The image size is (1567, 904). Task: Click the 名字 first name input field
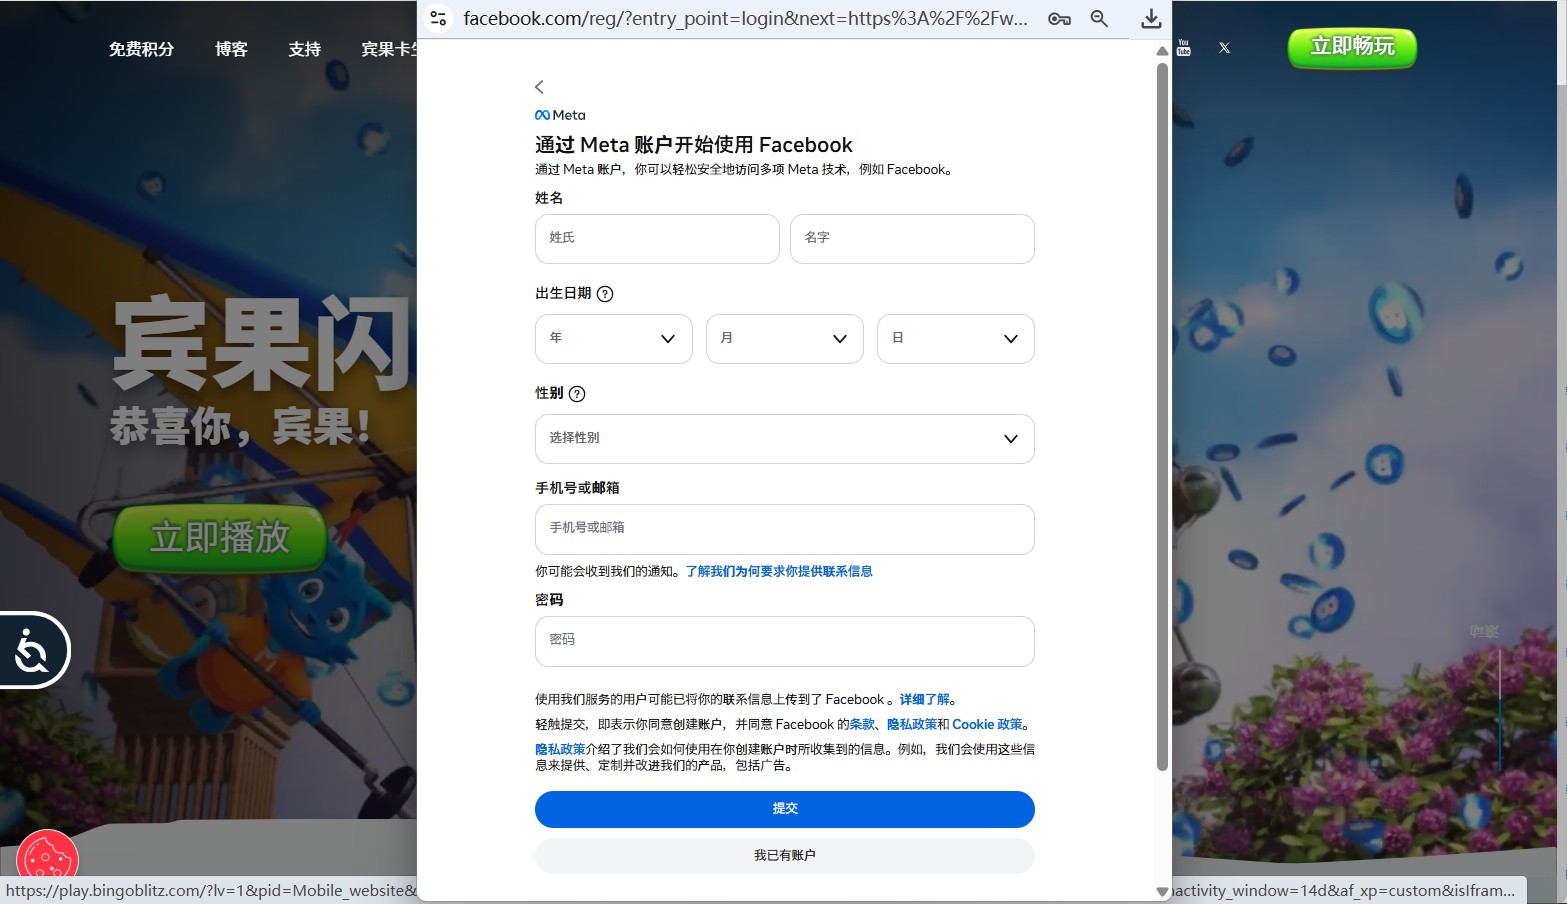(x=912, y=239)
